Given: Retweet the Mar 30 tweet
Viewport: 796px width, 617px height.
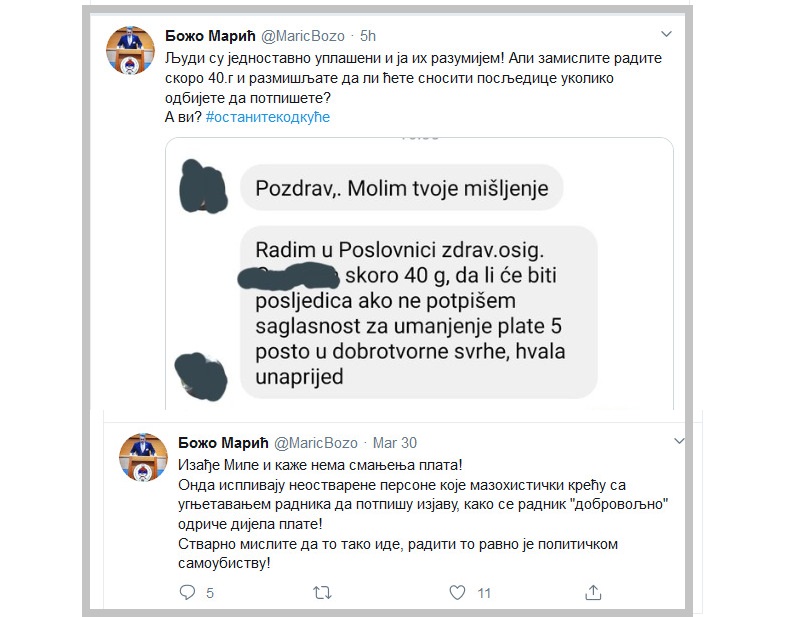Looking at the screenshot, I should [x=322, y=592].
